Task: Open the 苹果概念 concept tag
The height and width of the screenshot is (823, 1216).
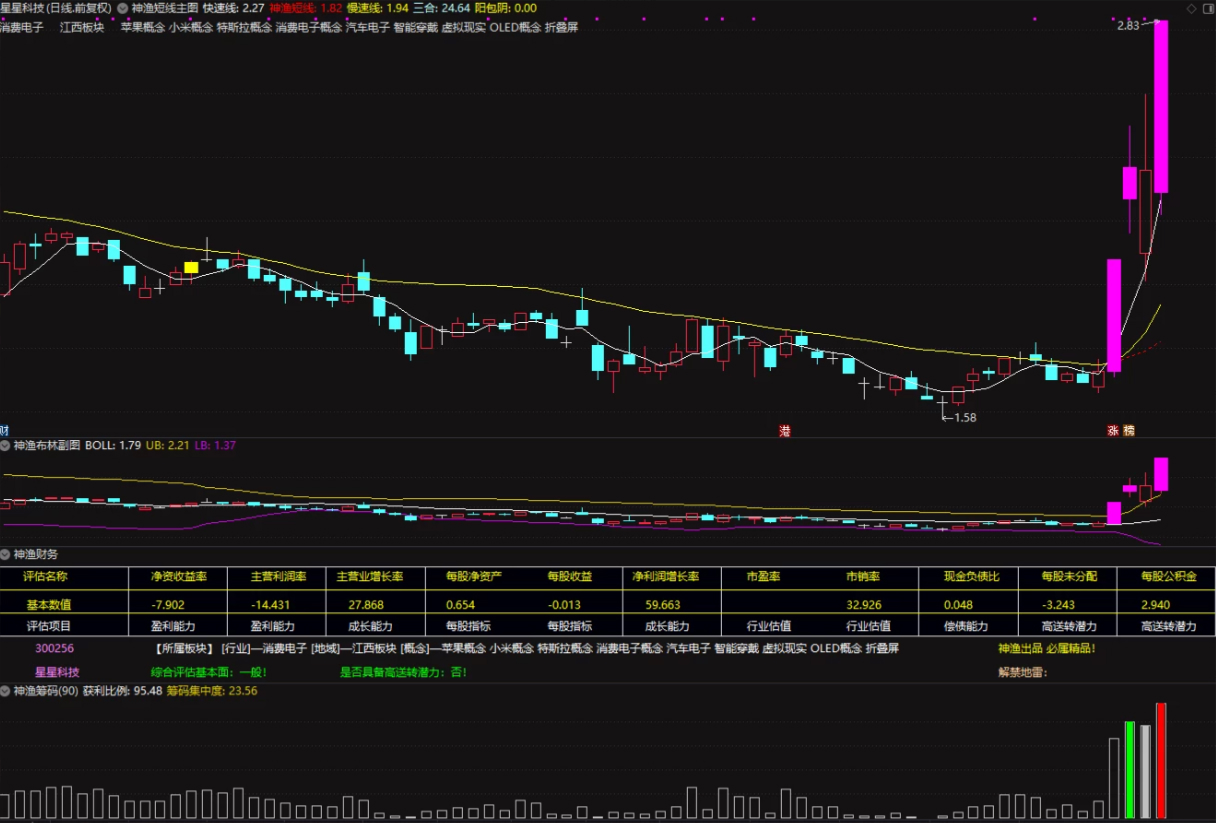Action: click(x=143, y=27)
